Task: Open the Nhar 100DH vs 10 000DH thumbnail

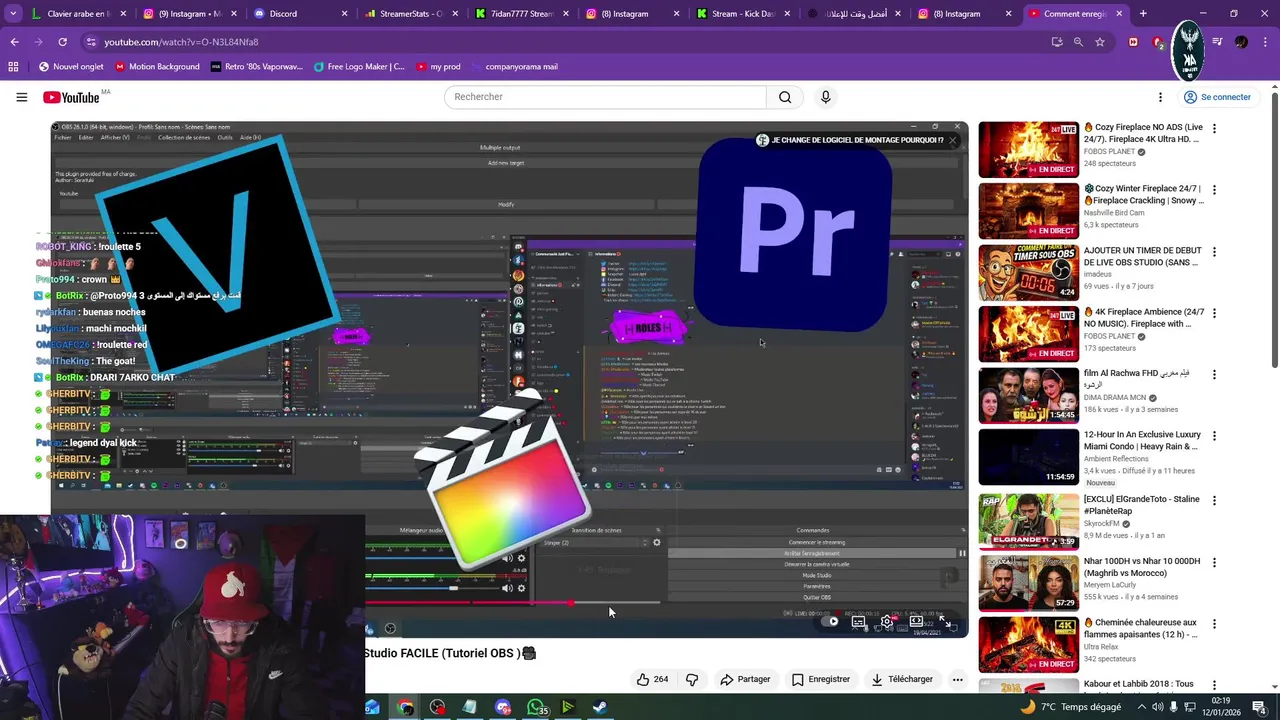Action: click(x=1028, y=583)
